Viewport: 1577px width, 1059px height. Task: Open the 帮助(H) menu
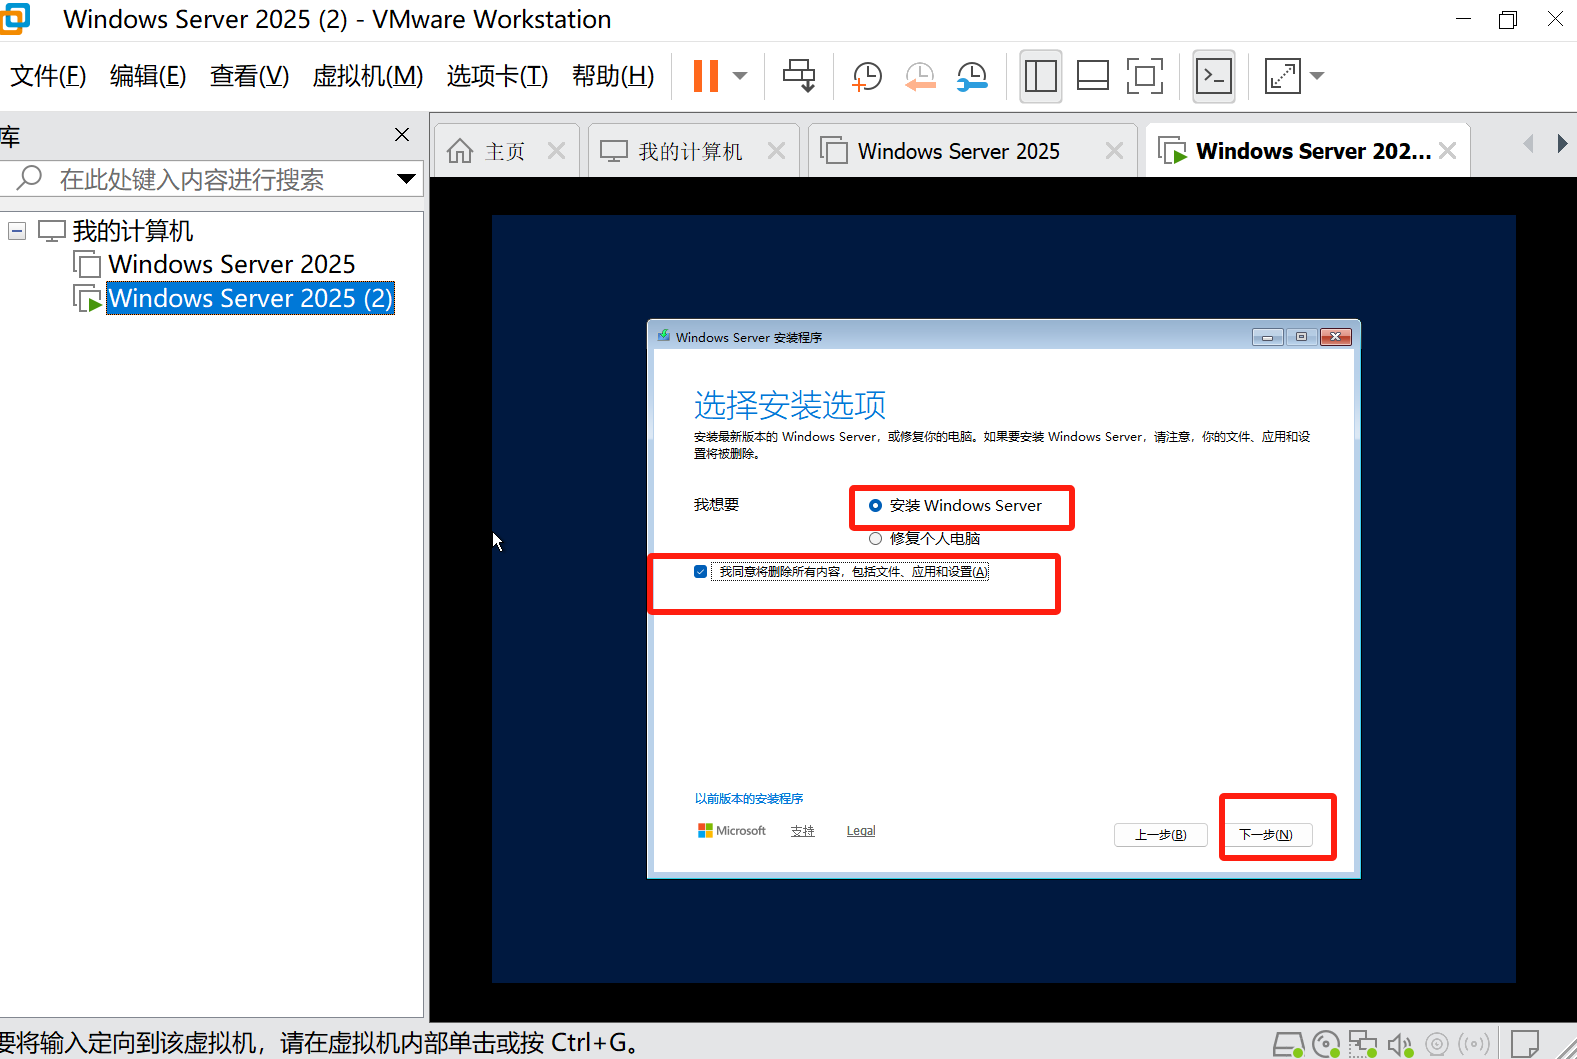(x=613, y=76)
